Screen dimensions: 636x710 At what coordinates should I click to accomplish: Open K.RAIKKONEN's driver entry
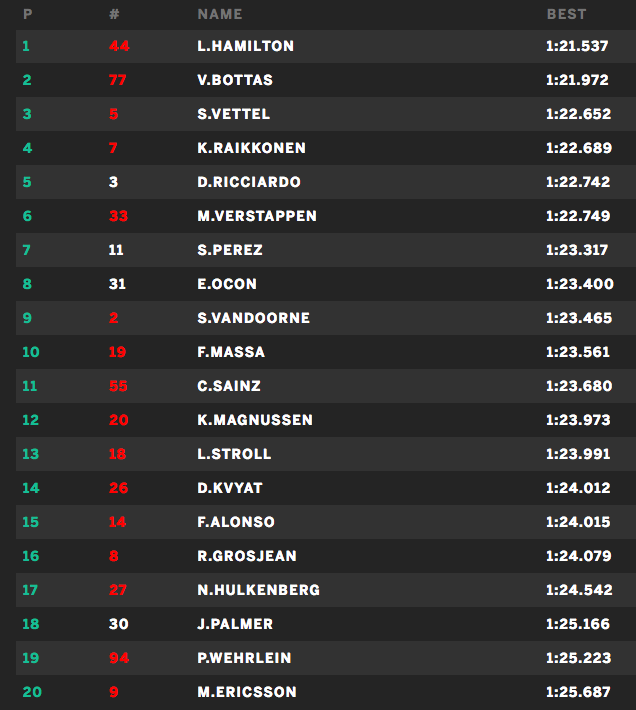252,148
